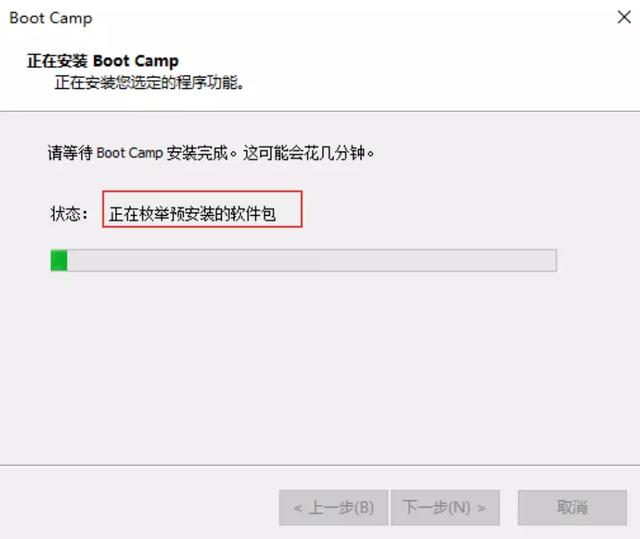
Task: Click the white header banner's empty right side
Action: [x=449, y=71]
